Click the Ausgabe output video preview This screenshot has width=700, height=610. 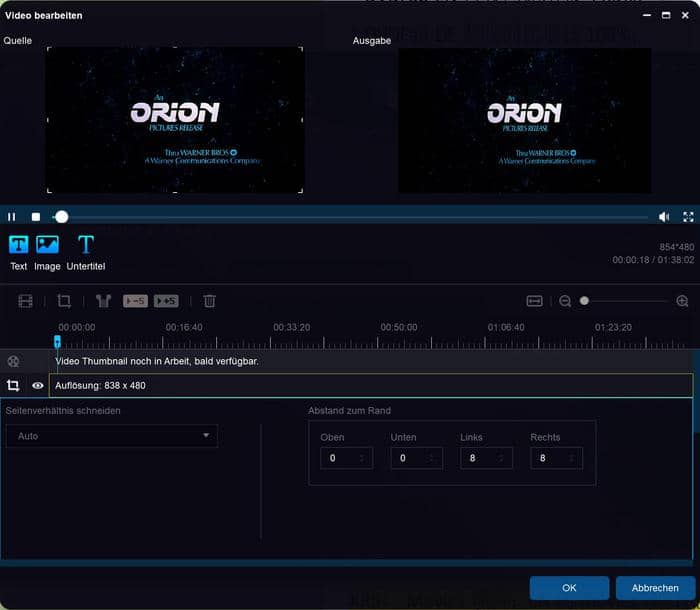(x=525, y=120)
